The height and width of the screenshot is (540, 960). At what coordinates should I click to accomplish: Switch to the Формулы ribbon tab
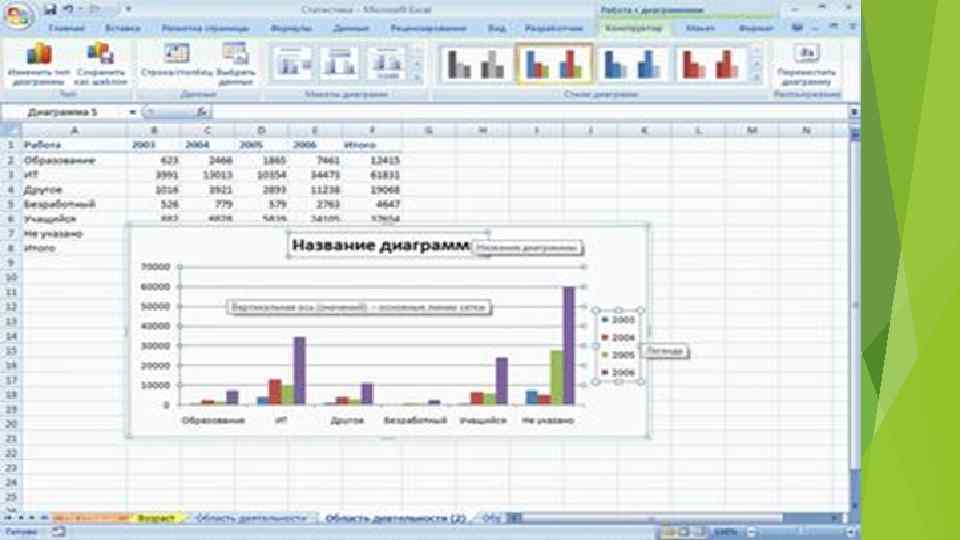291,28
